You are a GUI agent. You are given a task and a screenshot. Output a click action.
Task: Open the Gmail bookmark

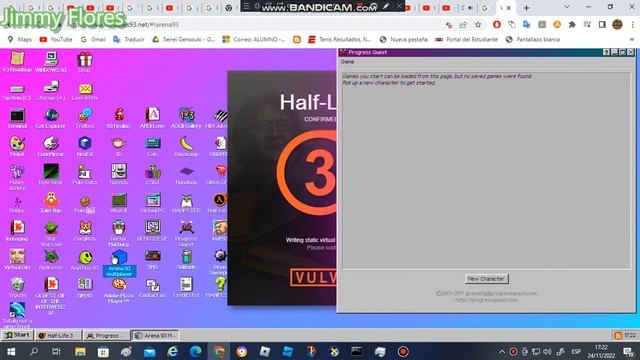[x=93, y=40]
